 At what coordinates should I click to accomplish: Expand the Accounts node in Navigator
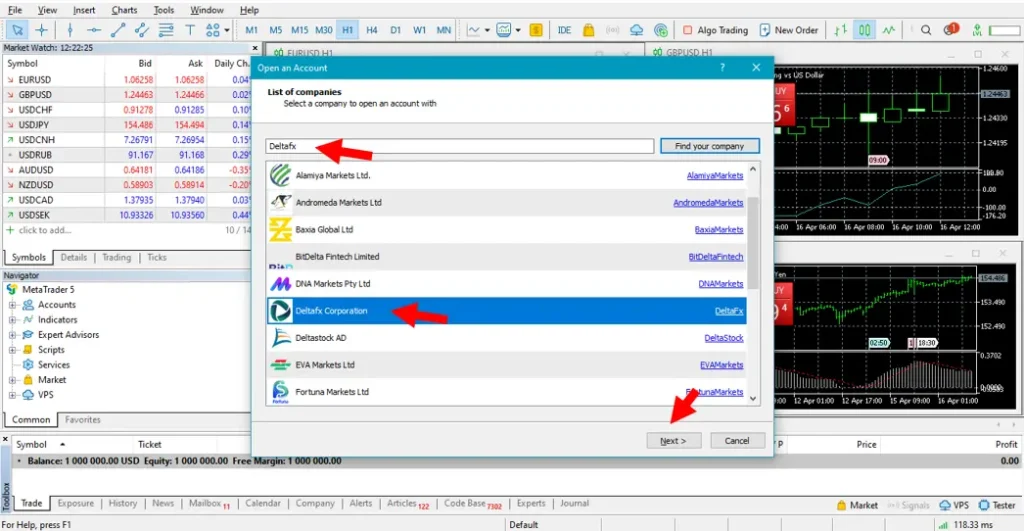12,305
